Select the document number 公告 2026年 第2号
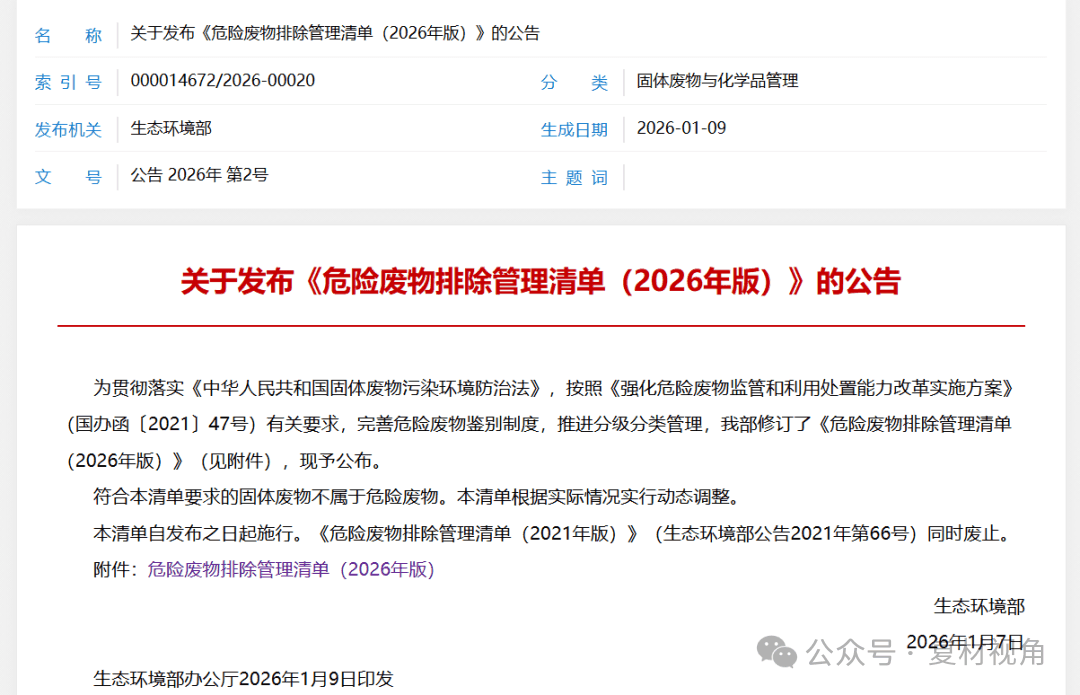This screenshot has width=1080, height=695. tap(199, 175)
